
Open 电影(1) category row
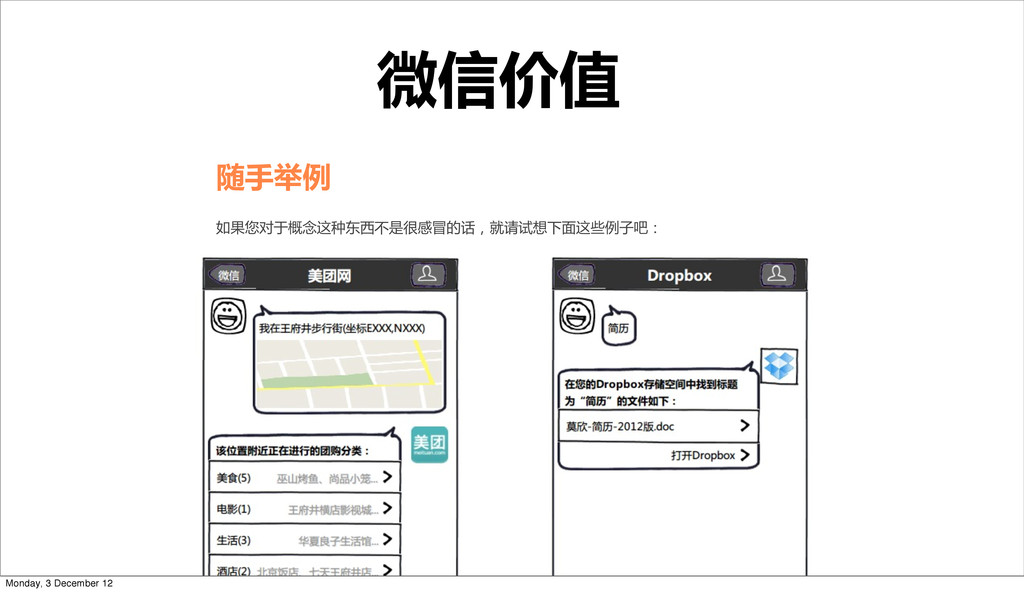[x=304, y=508]
